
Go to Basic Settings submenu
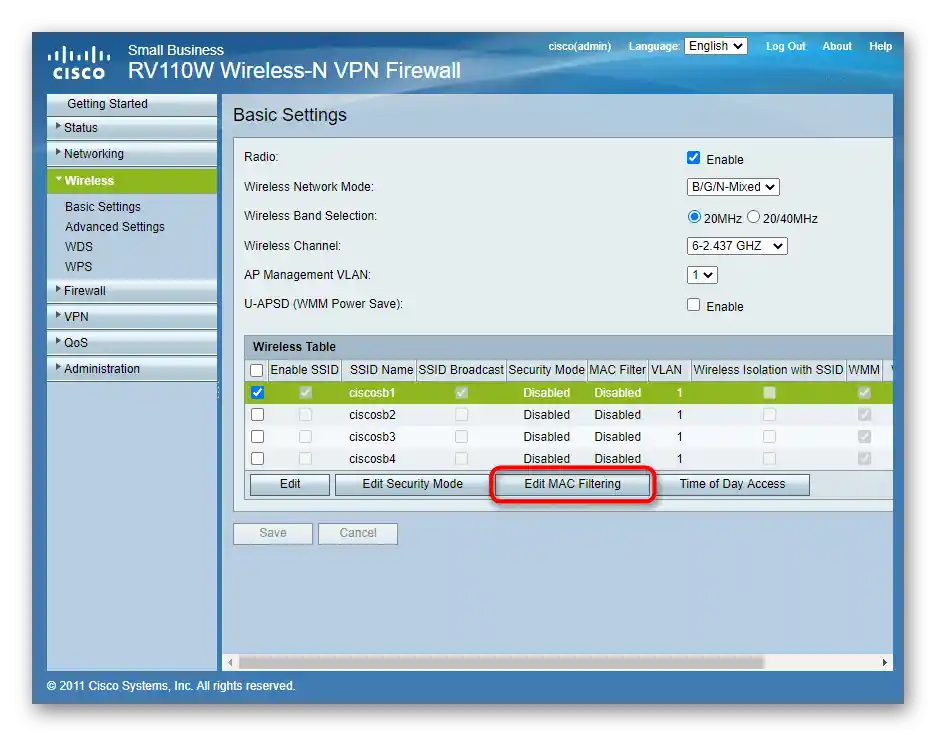pos(103,207)
